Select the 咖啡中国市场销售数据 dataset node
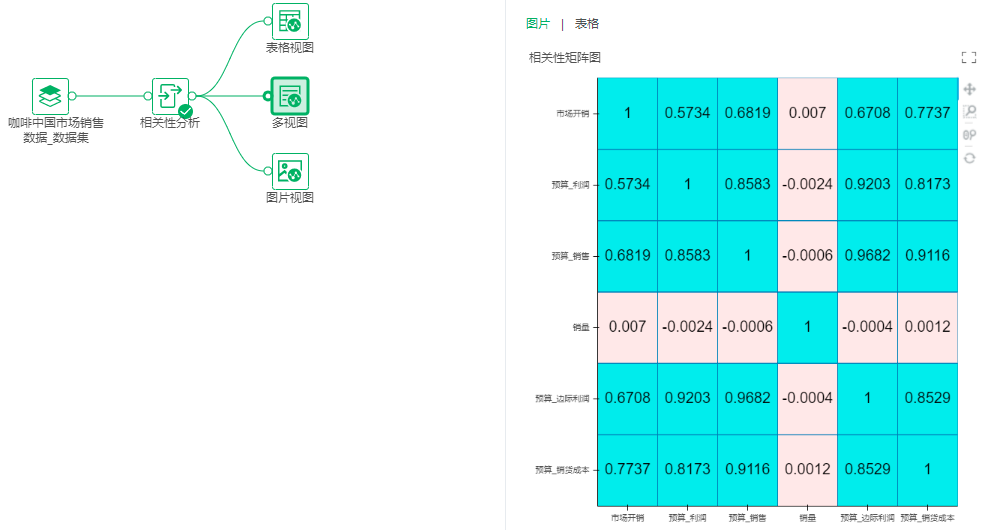This screenshot has width=992, height=530. 50,97
